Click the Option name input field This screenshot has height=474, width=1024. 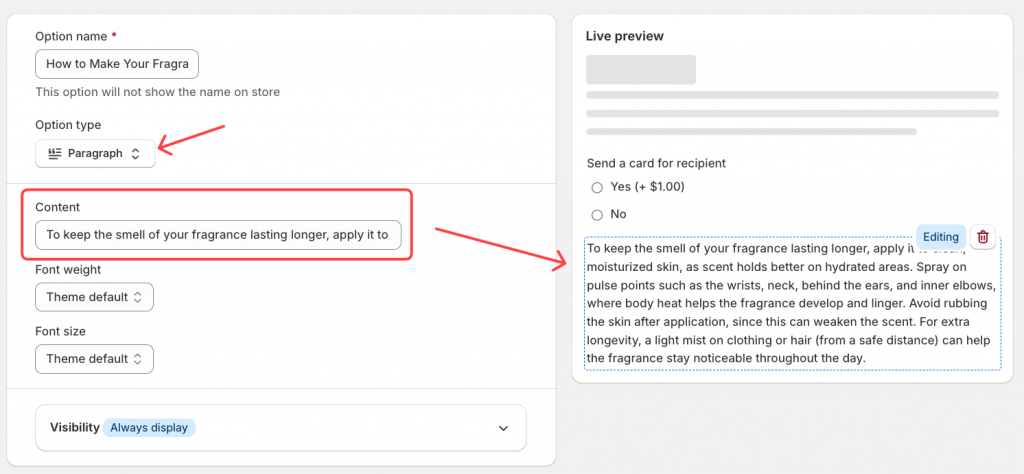[x=117, y=65]
